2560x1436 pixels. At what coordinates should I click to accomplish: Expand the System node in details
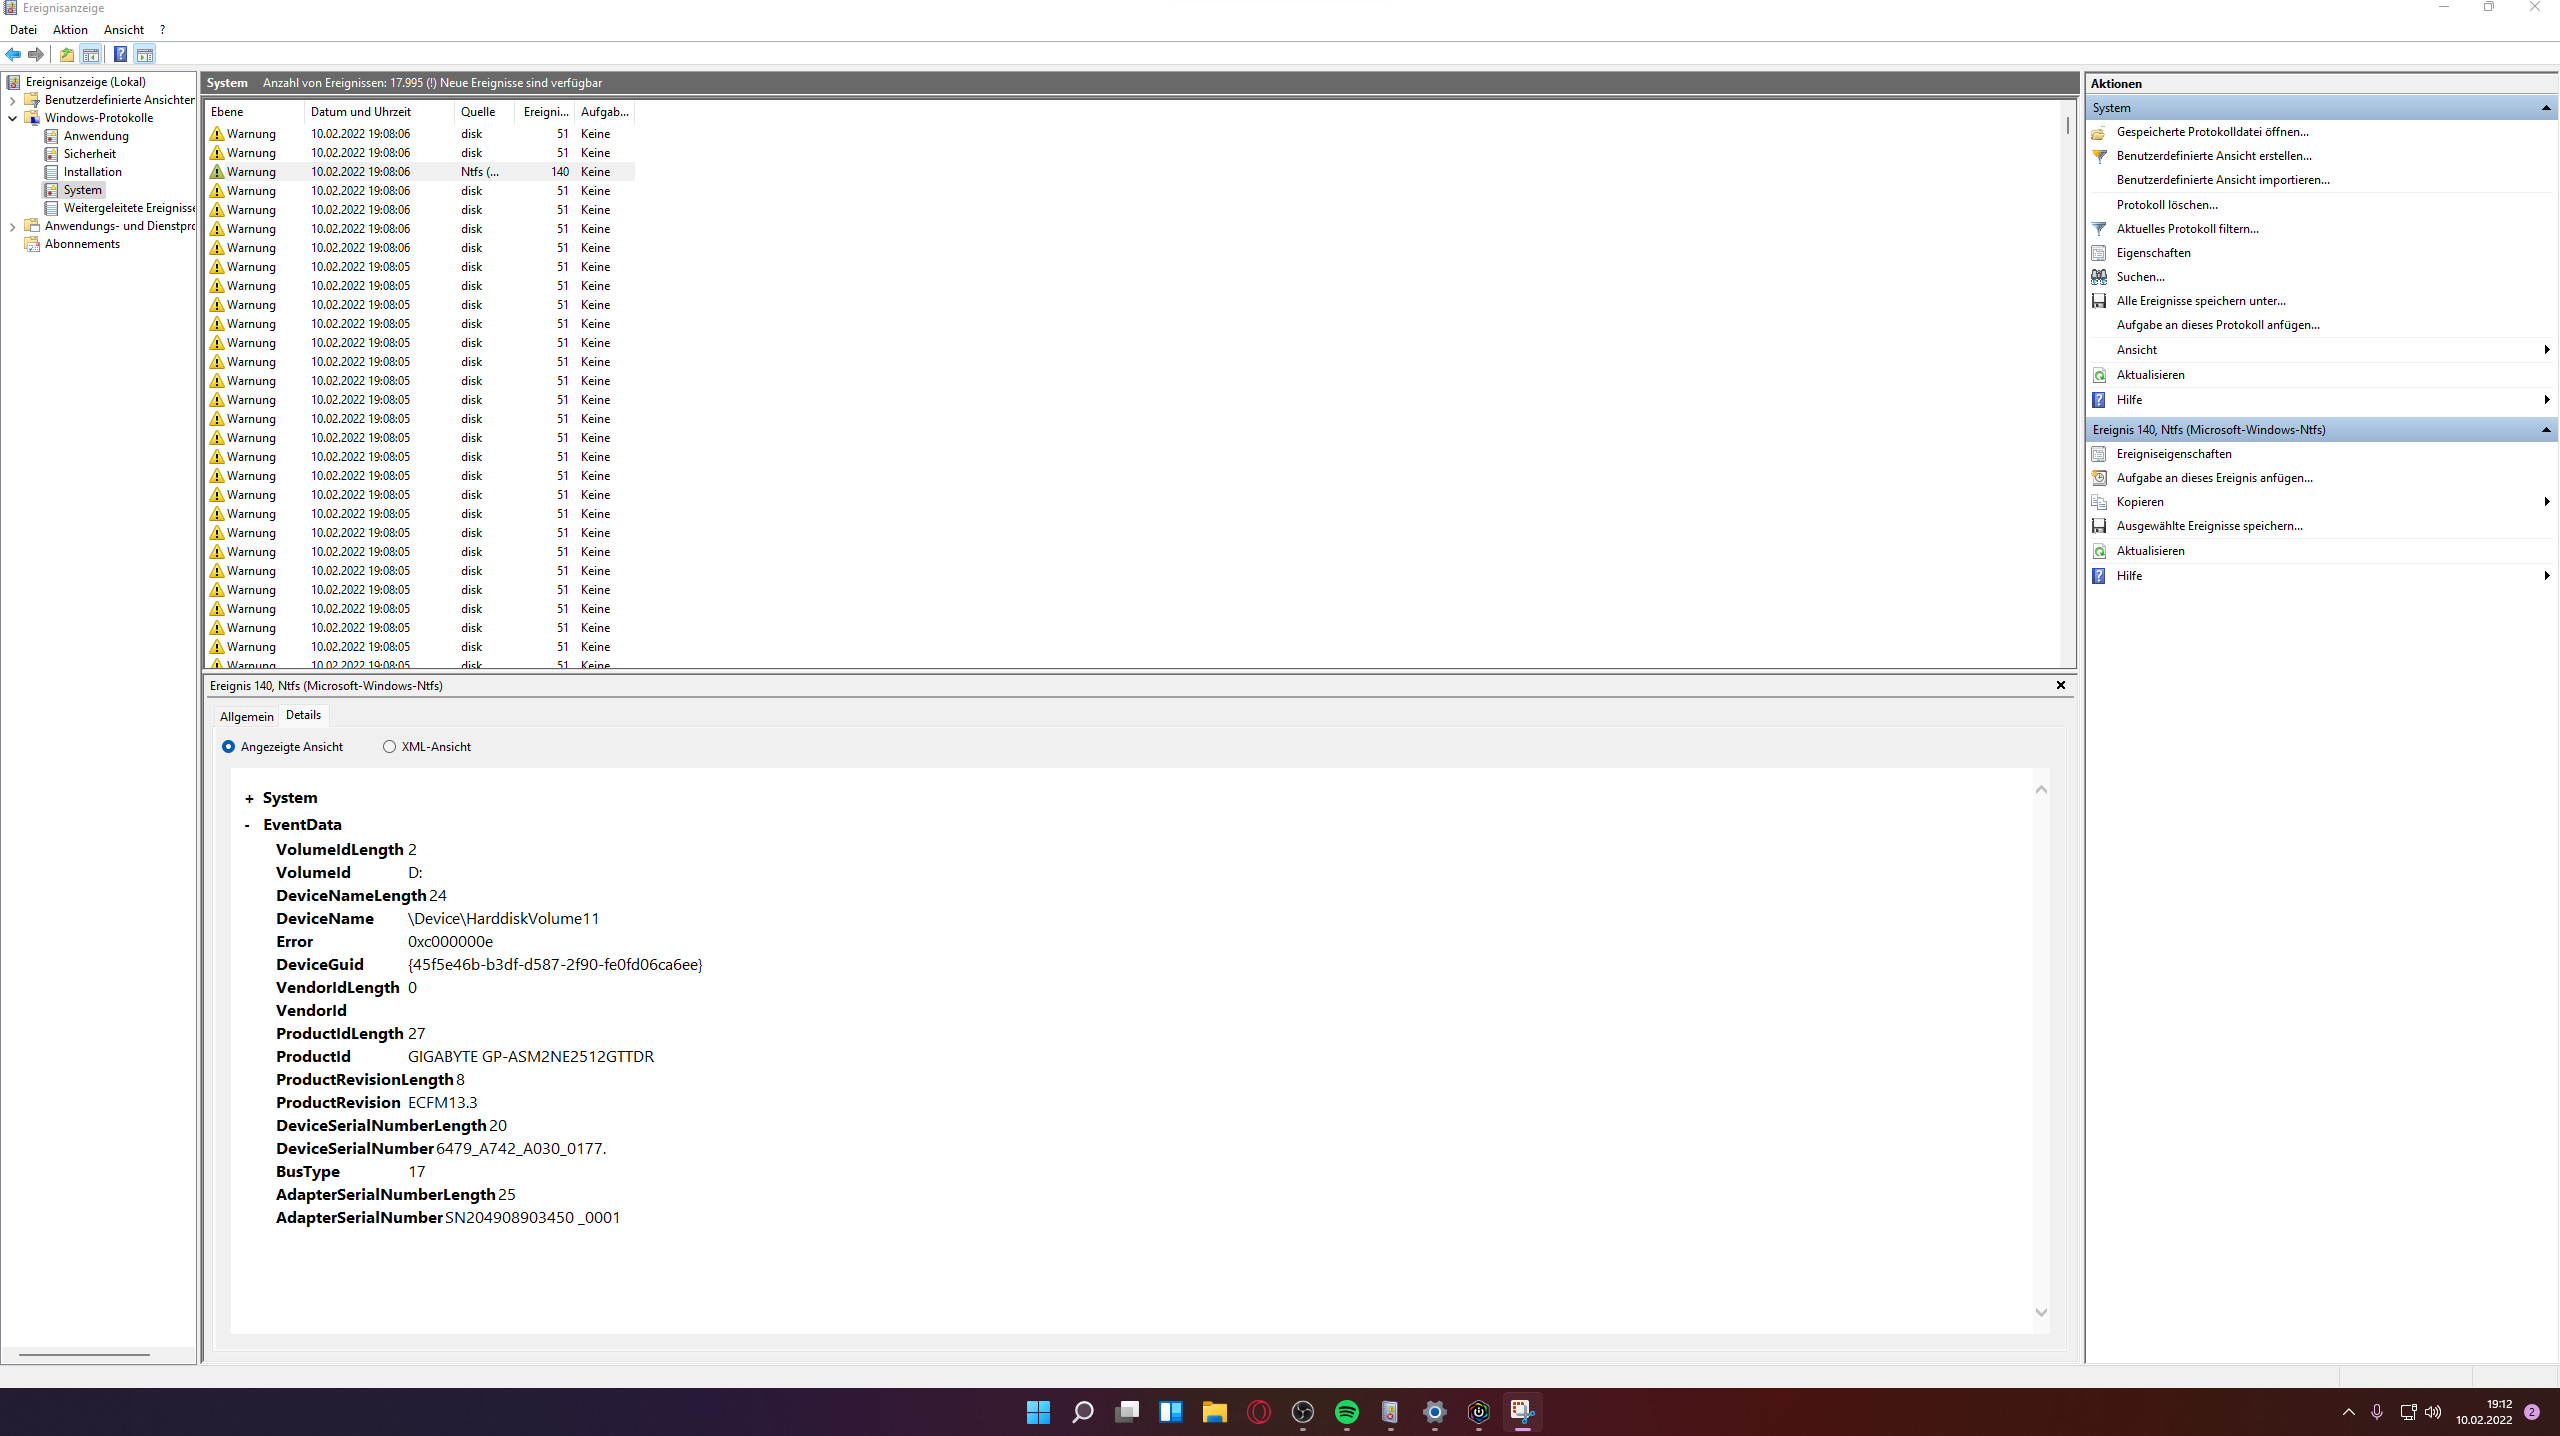tap(249, 799)
